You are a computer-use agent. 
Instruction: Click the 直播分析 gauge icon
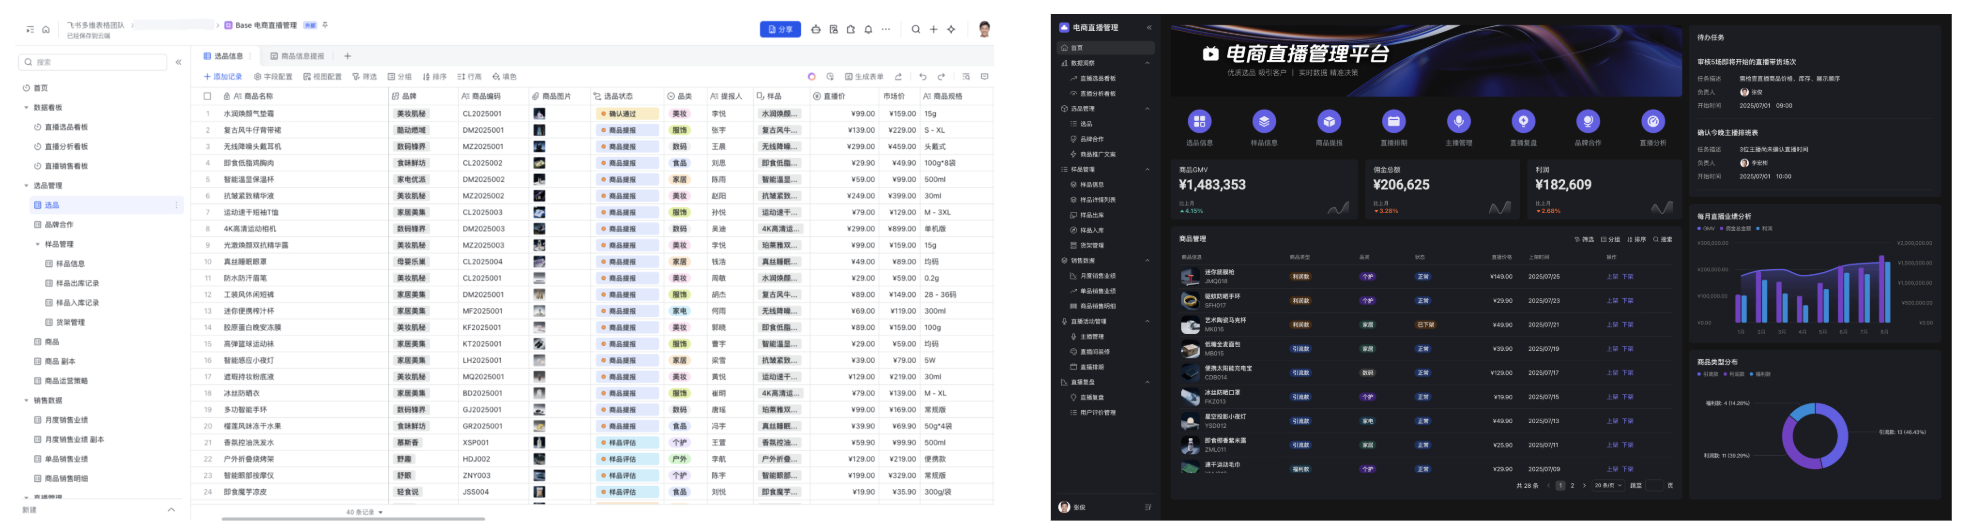pyautogui.click(x=1653, y=121)
